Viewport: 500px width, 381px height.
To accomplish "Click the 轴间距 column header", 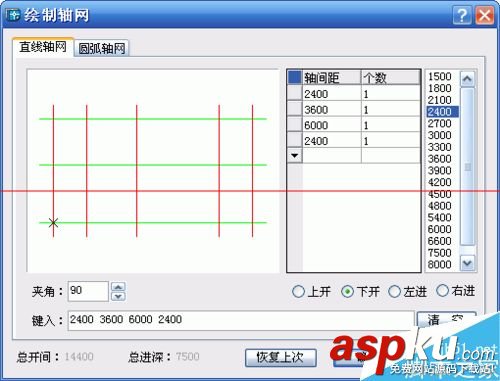I will (x=331, y=78).
